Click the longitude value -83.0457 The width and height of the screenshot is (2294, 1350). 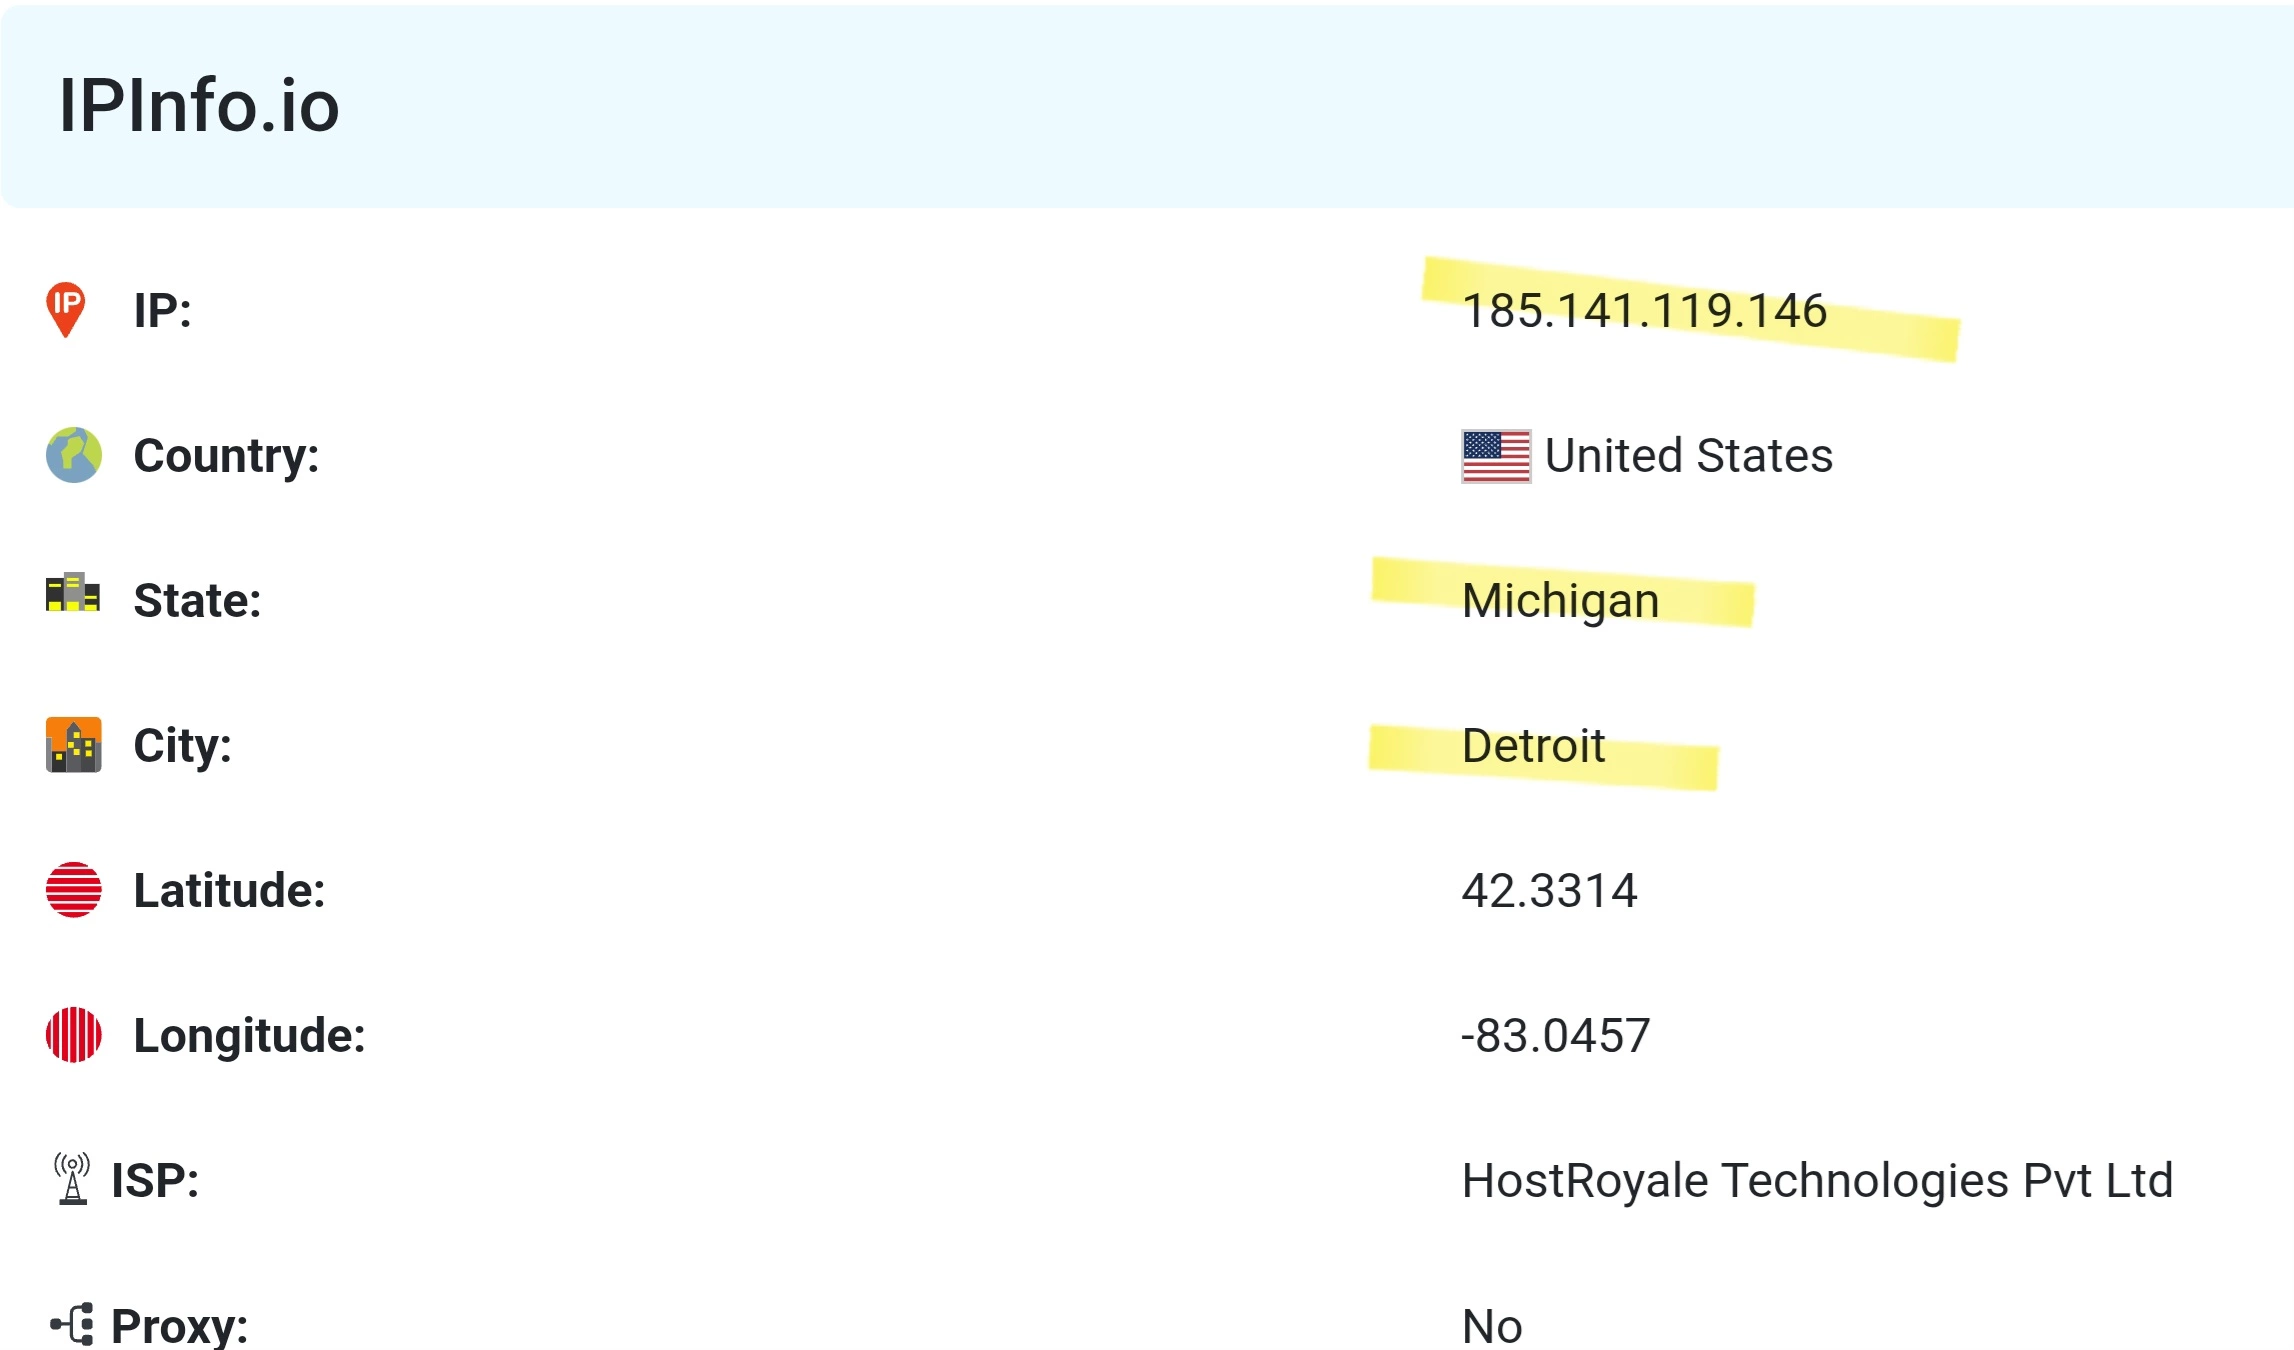tap(1555, 1036)
